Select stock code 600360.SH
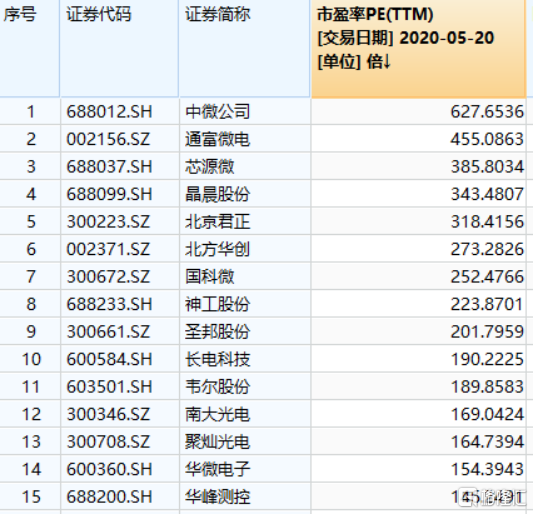Screen dimensions: 533x514 (109, 470)
